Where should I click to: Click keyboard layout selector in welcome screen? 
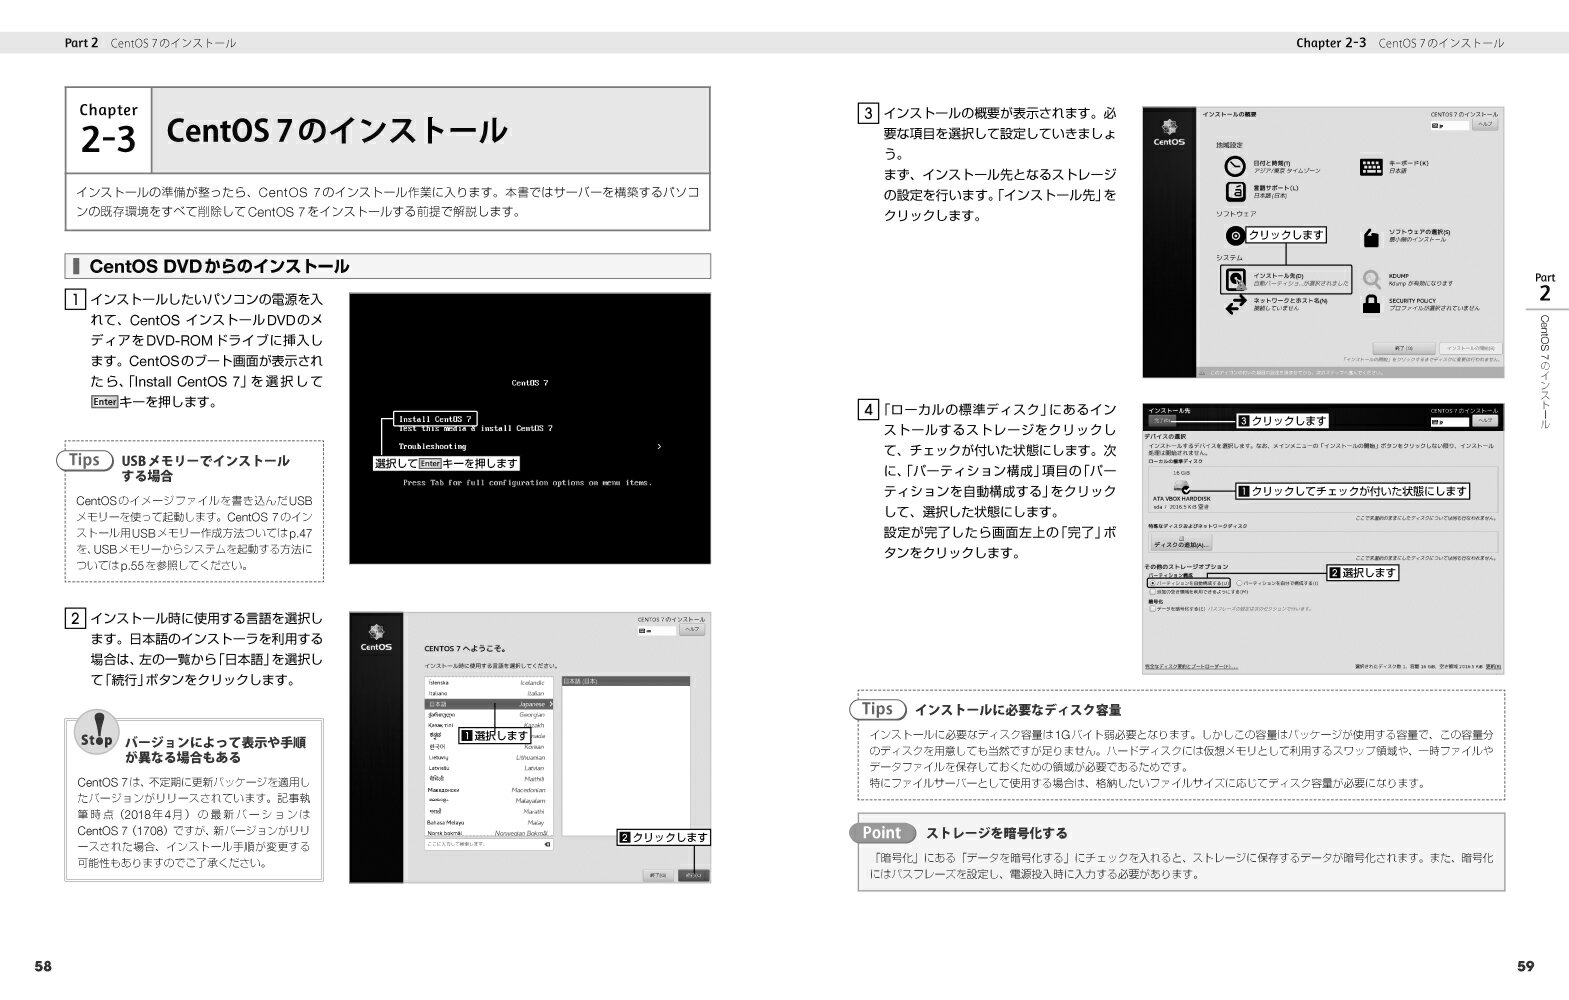[x=657, y=631]
